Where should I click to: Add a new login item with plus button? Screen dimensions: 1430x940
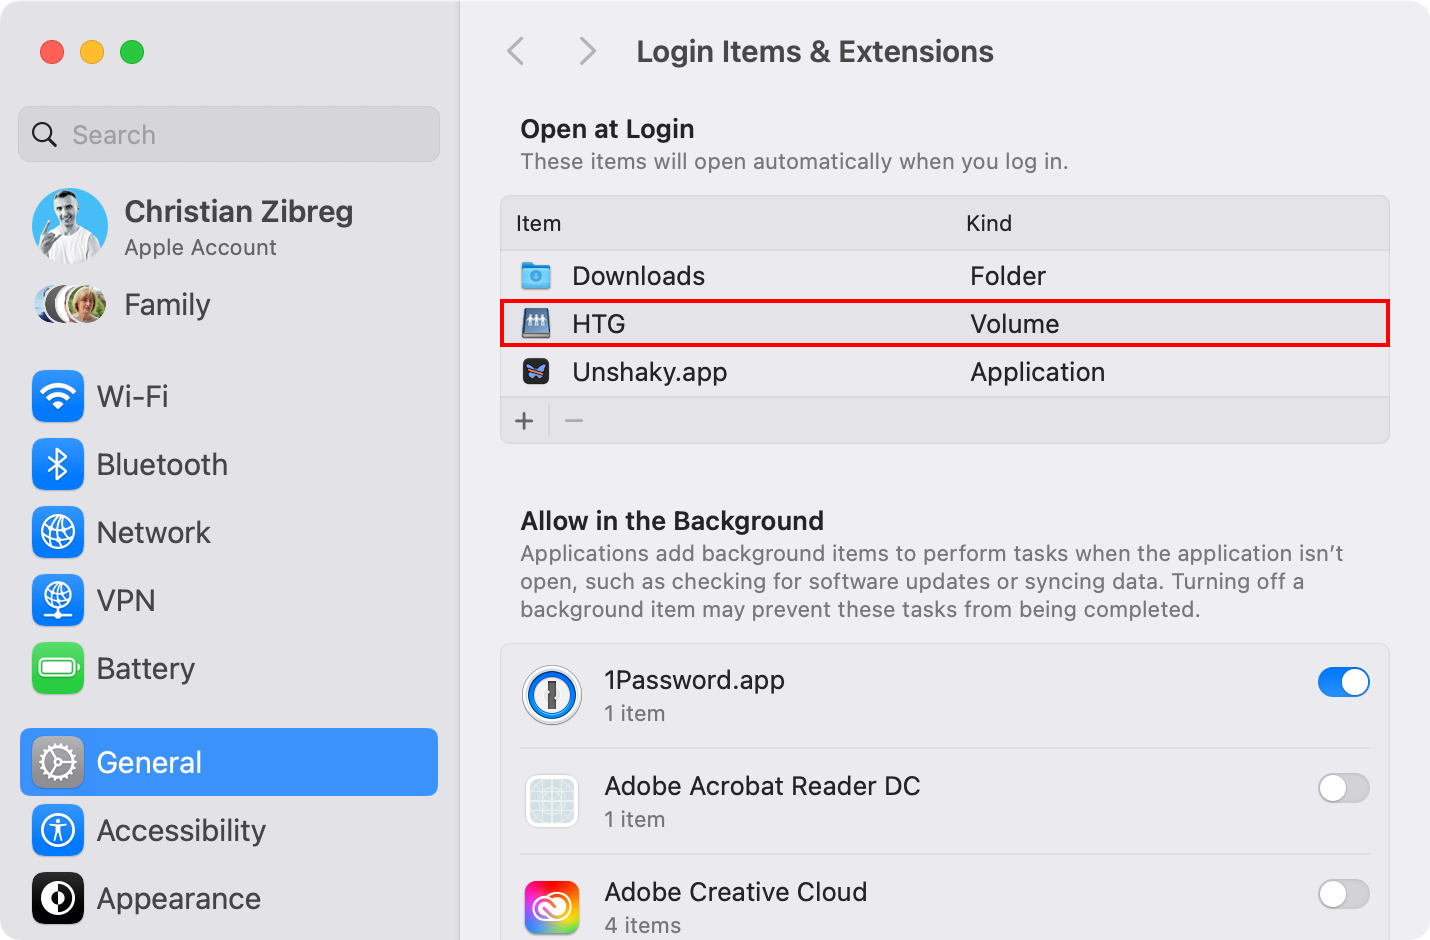pyautogui.click(x=524, y=420)
